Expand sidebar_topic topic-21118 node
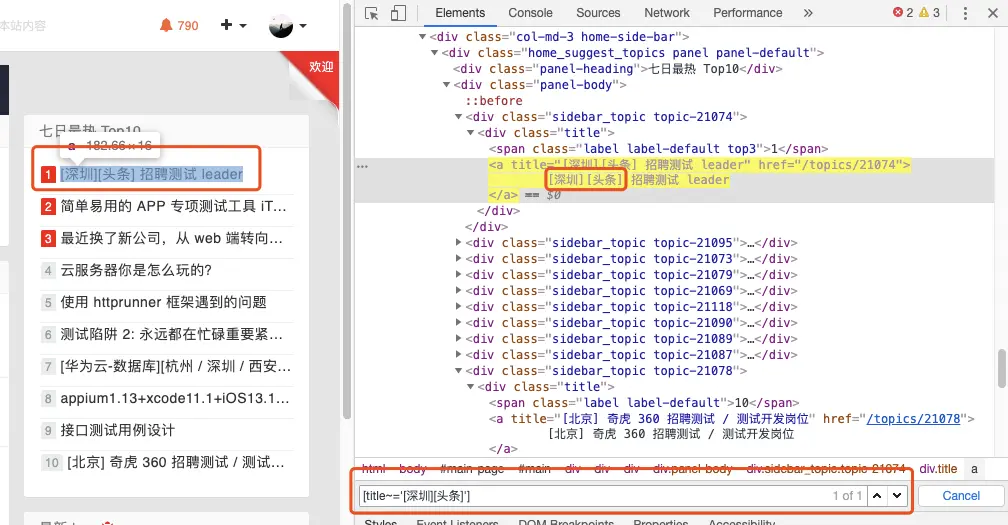 (458, 307)
